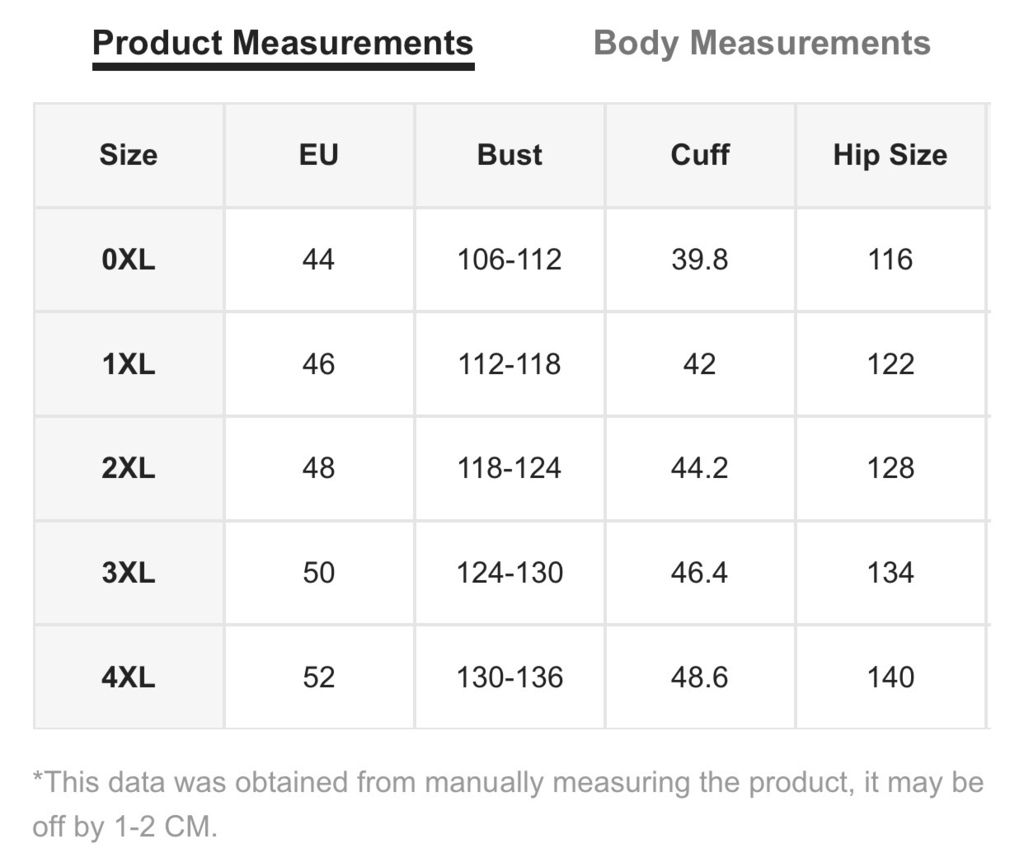The image size is (1024, 867).
Task: Select the 0XL size row label
Action: coord(129,260)
